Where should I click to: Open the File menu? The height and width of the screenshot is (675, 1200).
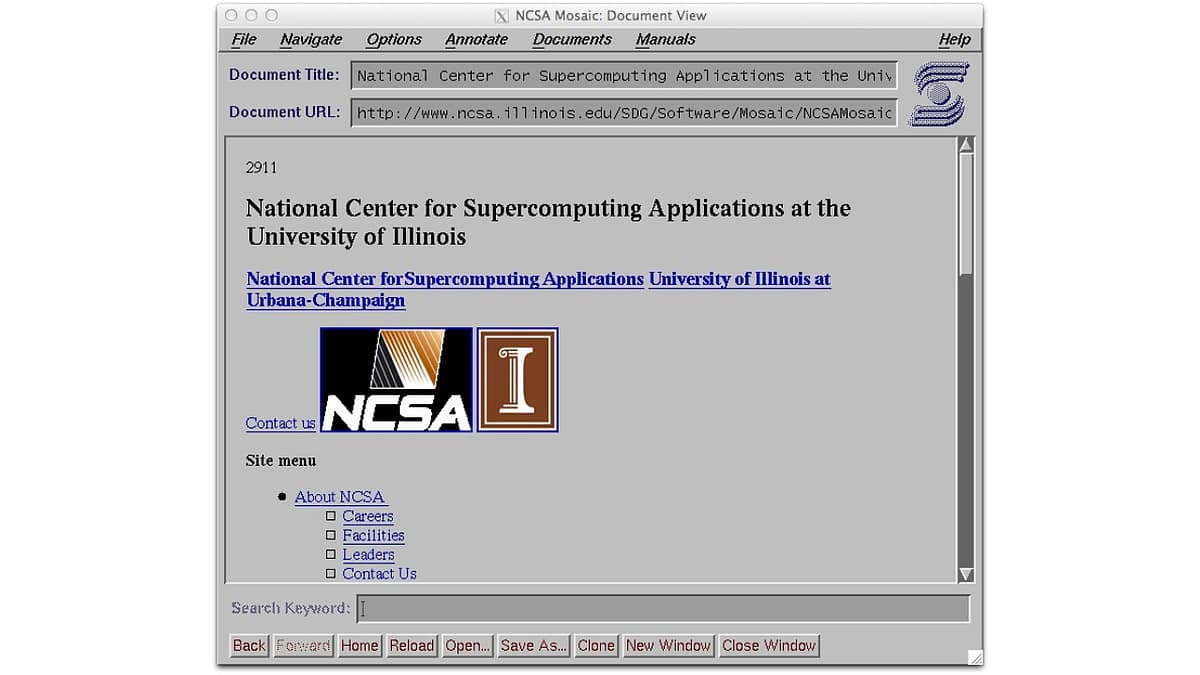243,39
